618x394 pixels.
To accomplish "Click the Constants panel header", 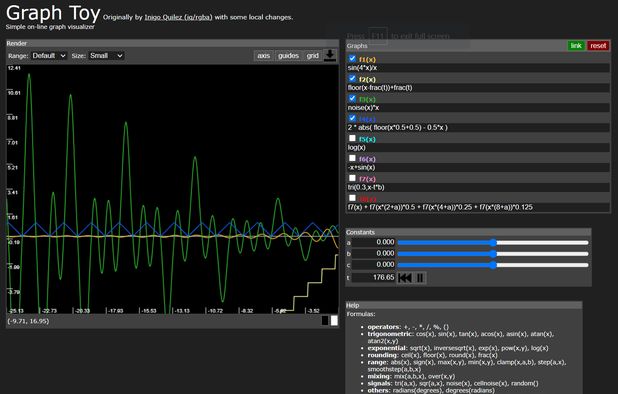I will pyautogui.click(x=468, y=232).
